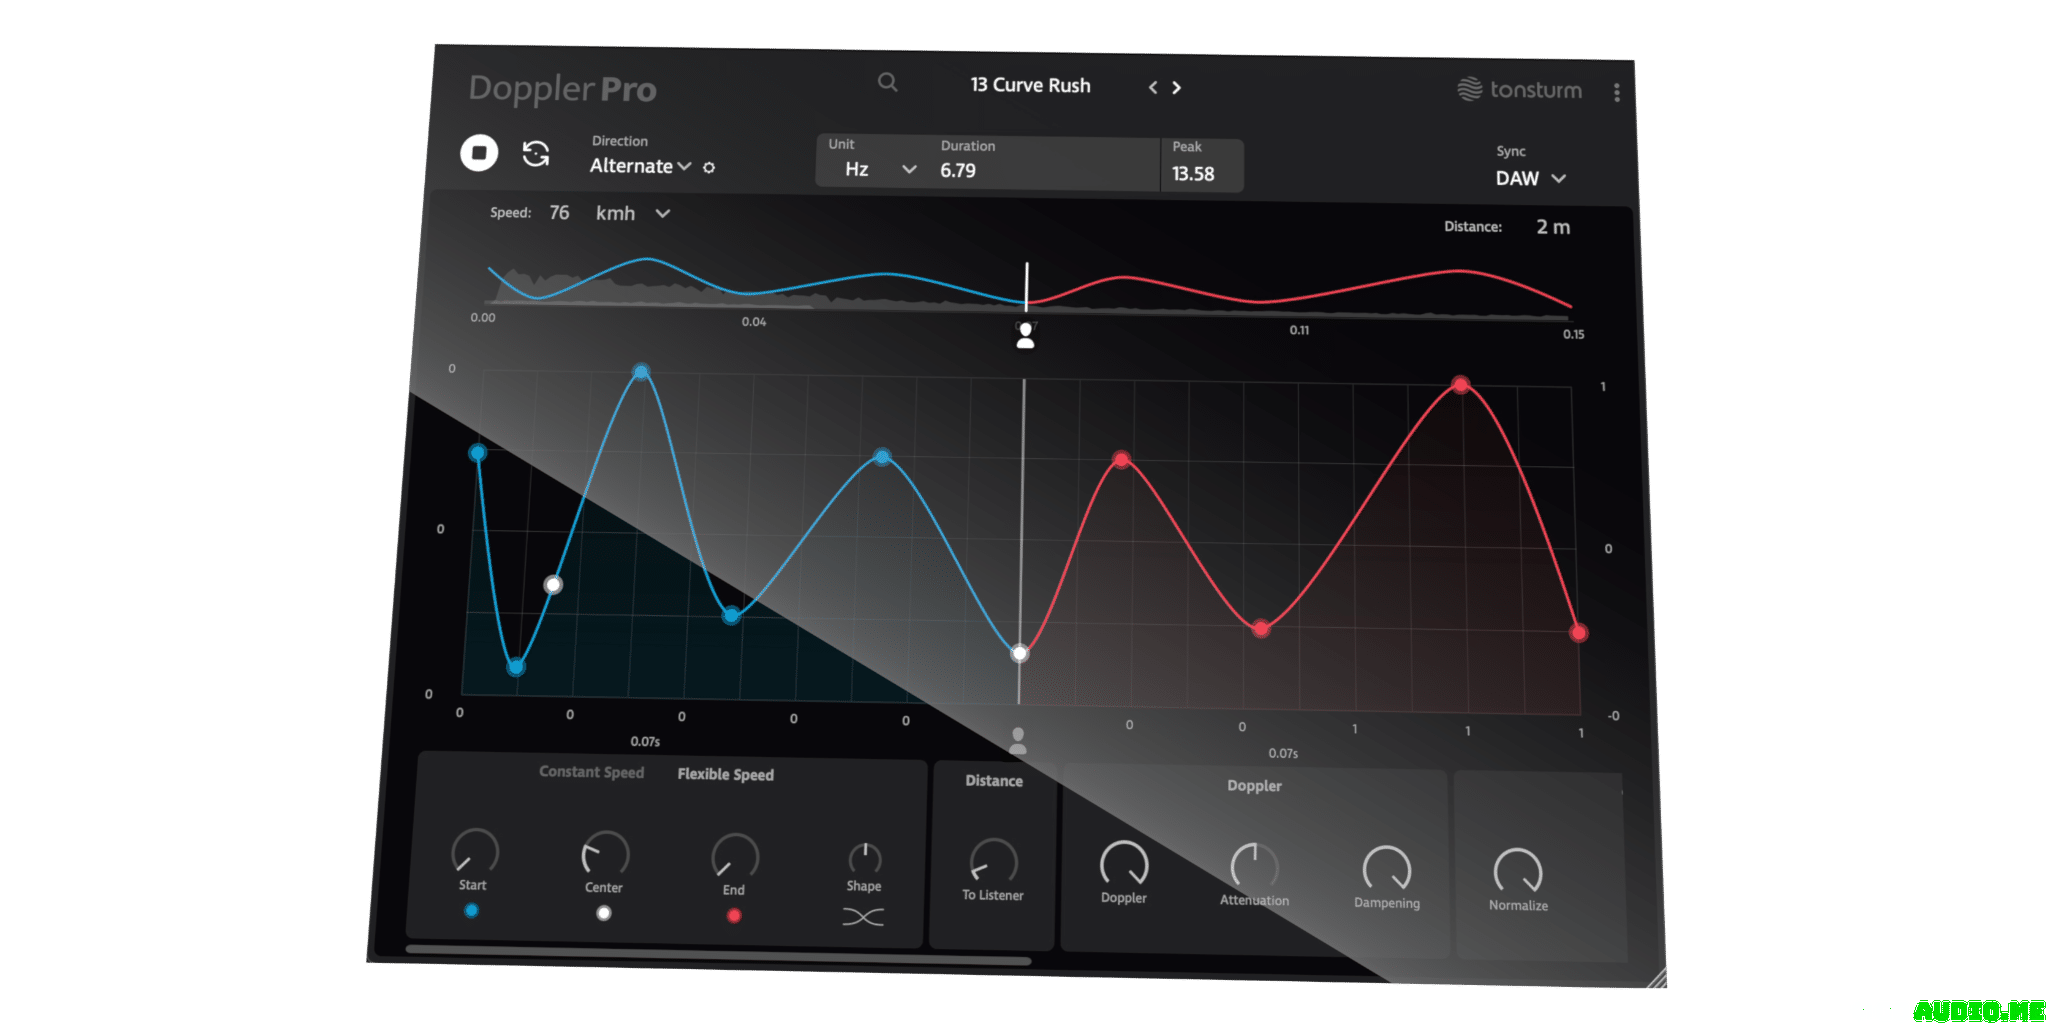This screenshot has height=1024, width=2048.
Task: Select the first blue curve point at left edge
Action: 478,453
